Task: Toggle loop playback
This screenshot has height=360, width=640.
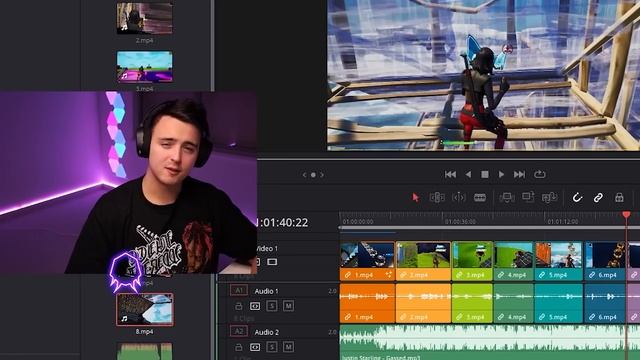Action: (540, 174)
